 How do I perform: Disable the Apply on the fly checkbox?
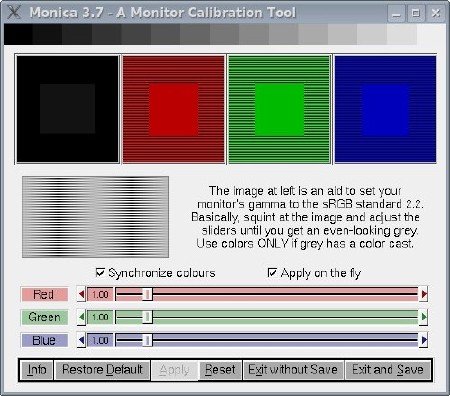click(x=272, y=272)
